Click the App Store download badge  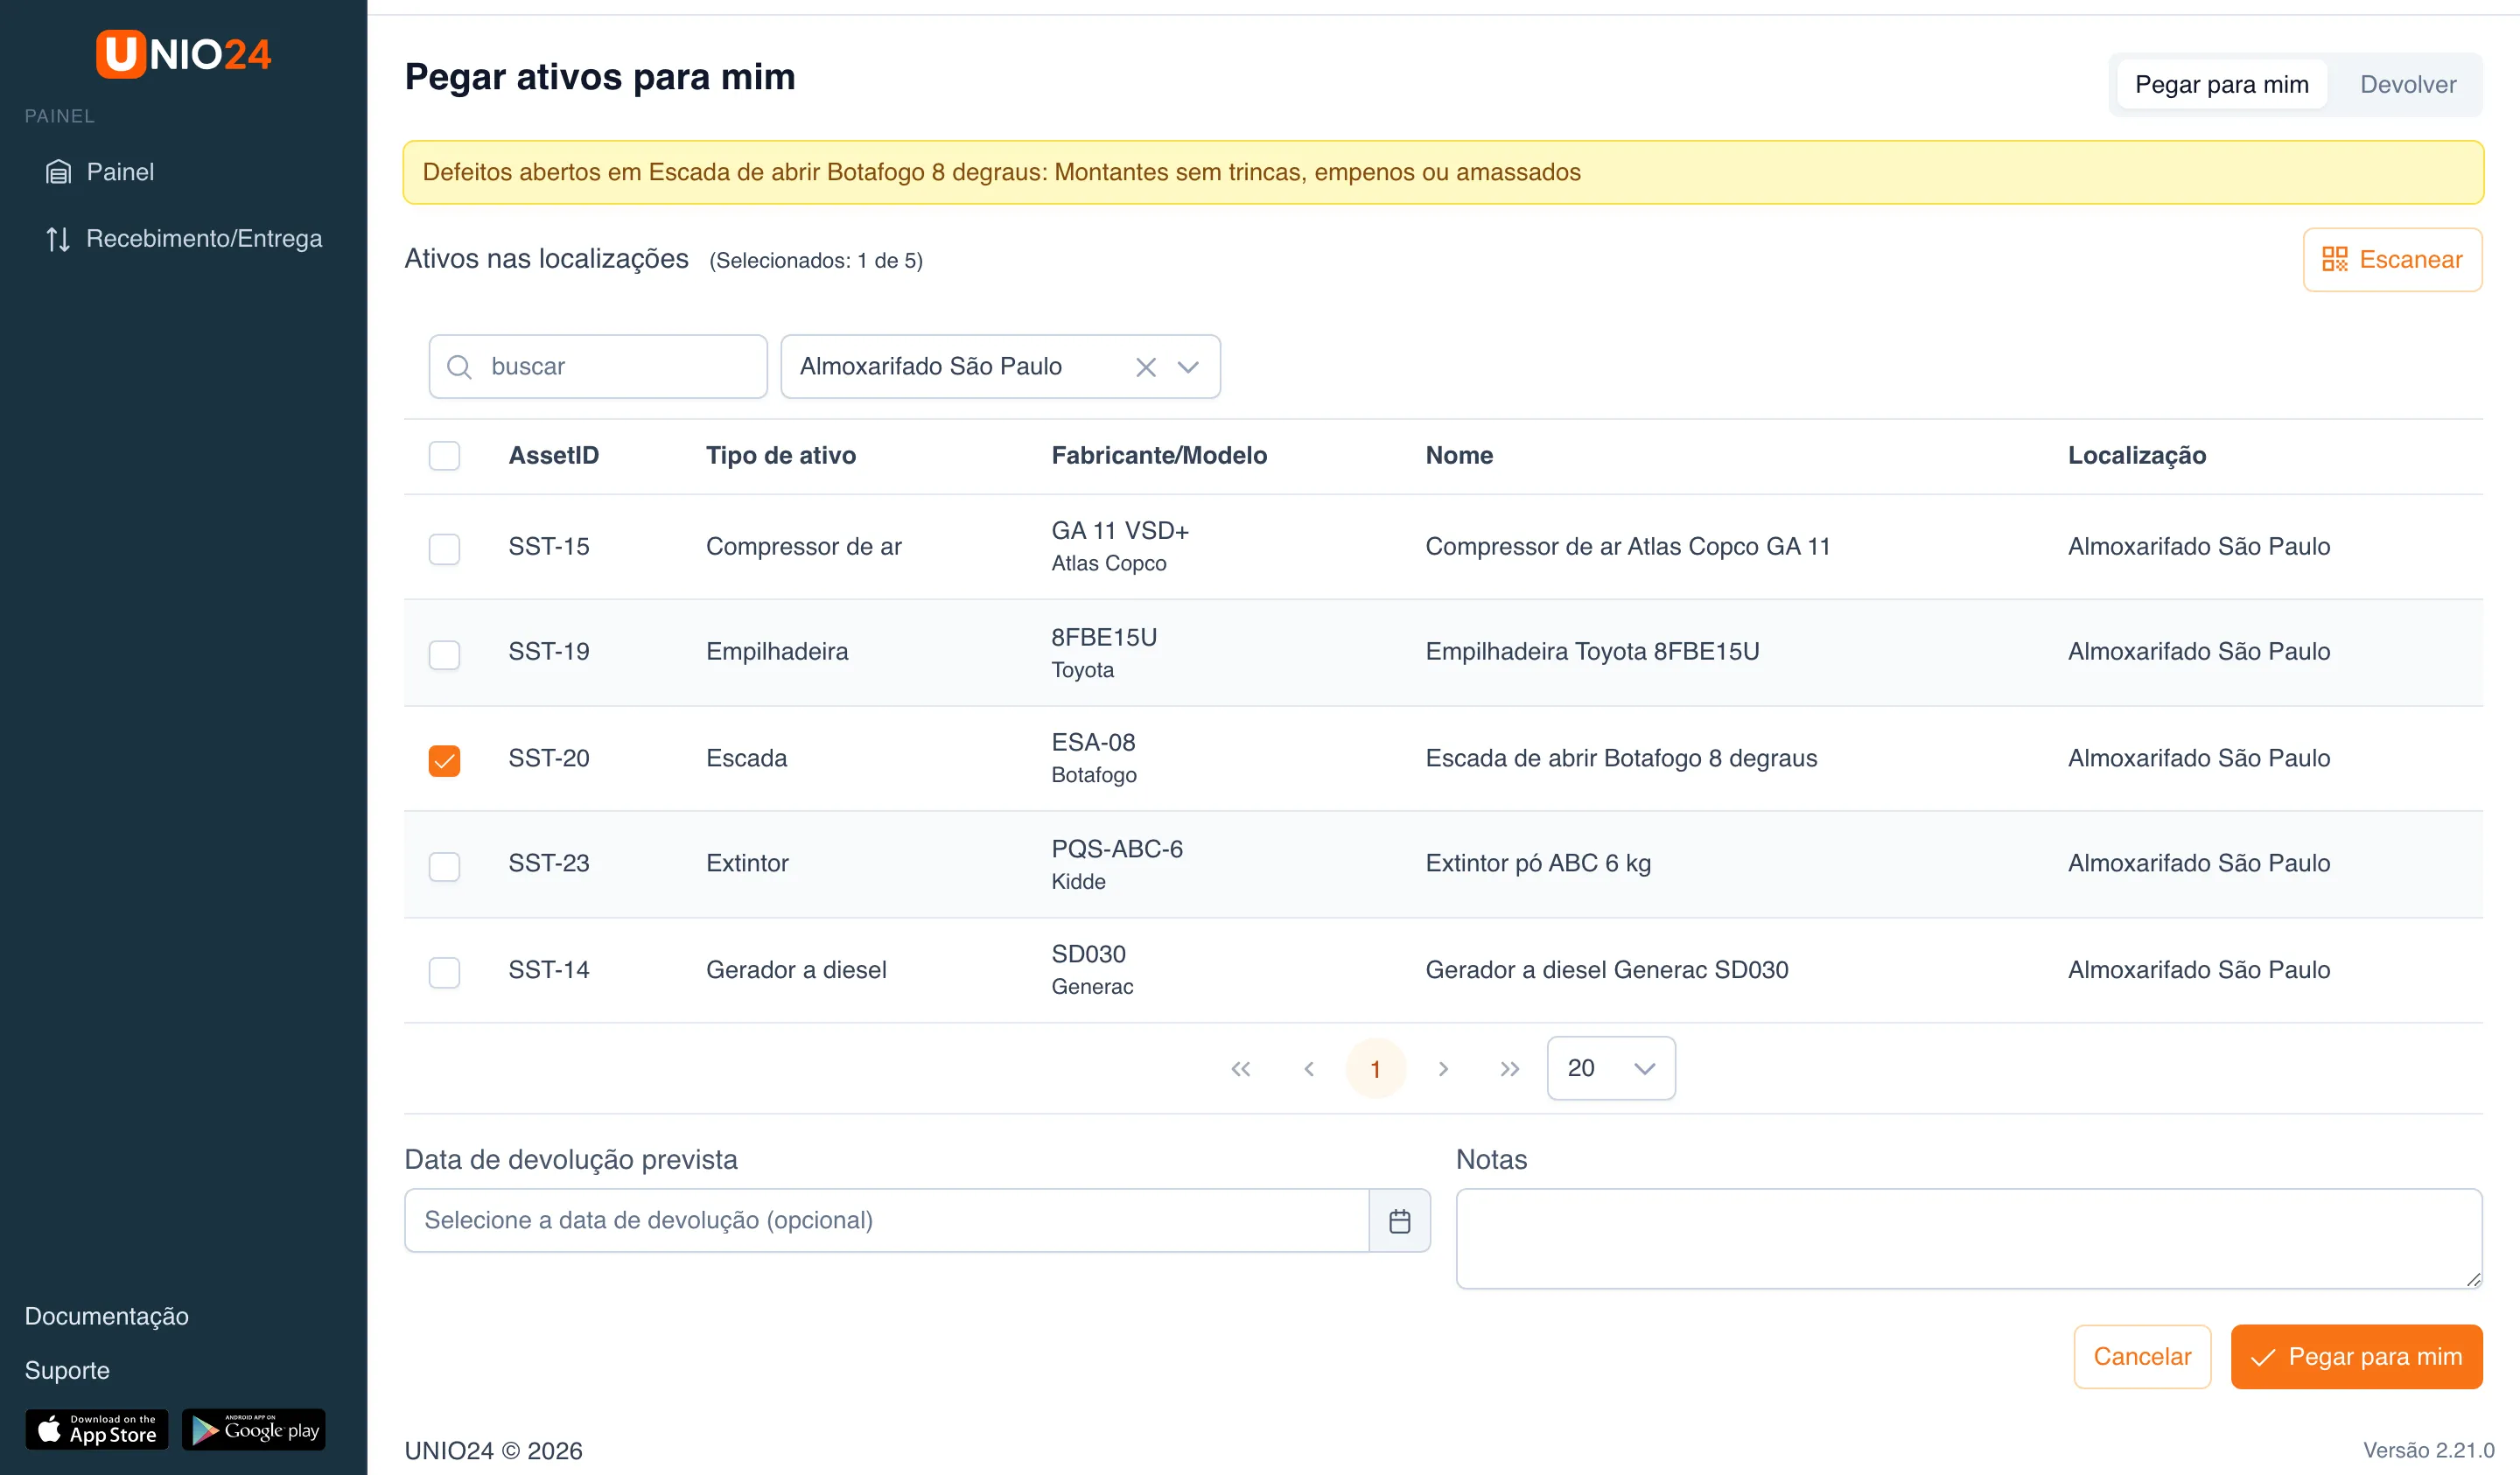click(x=97, y=1429)
